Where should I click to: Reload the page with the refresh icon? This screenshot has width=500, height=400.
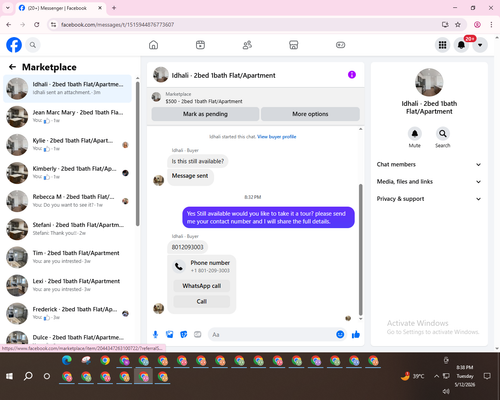37,24
